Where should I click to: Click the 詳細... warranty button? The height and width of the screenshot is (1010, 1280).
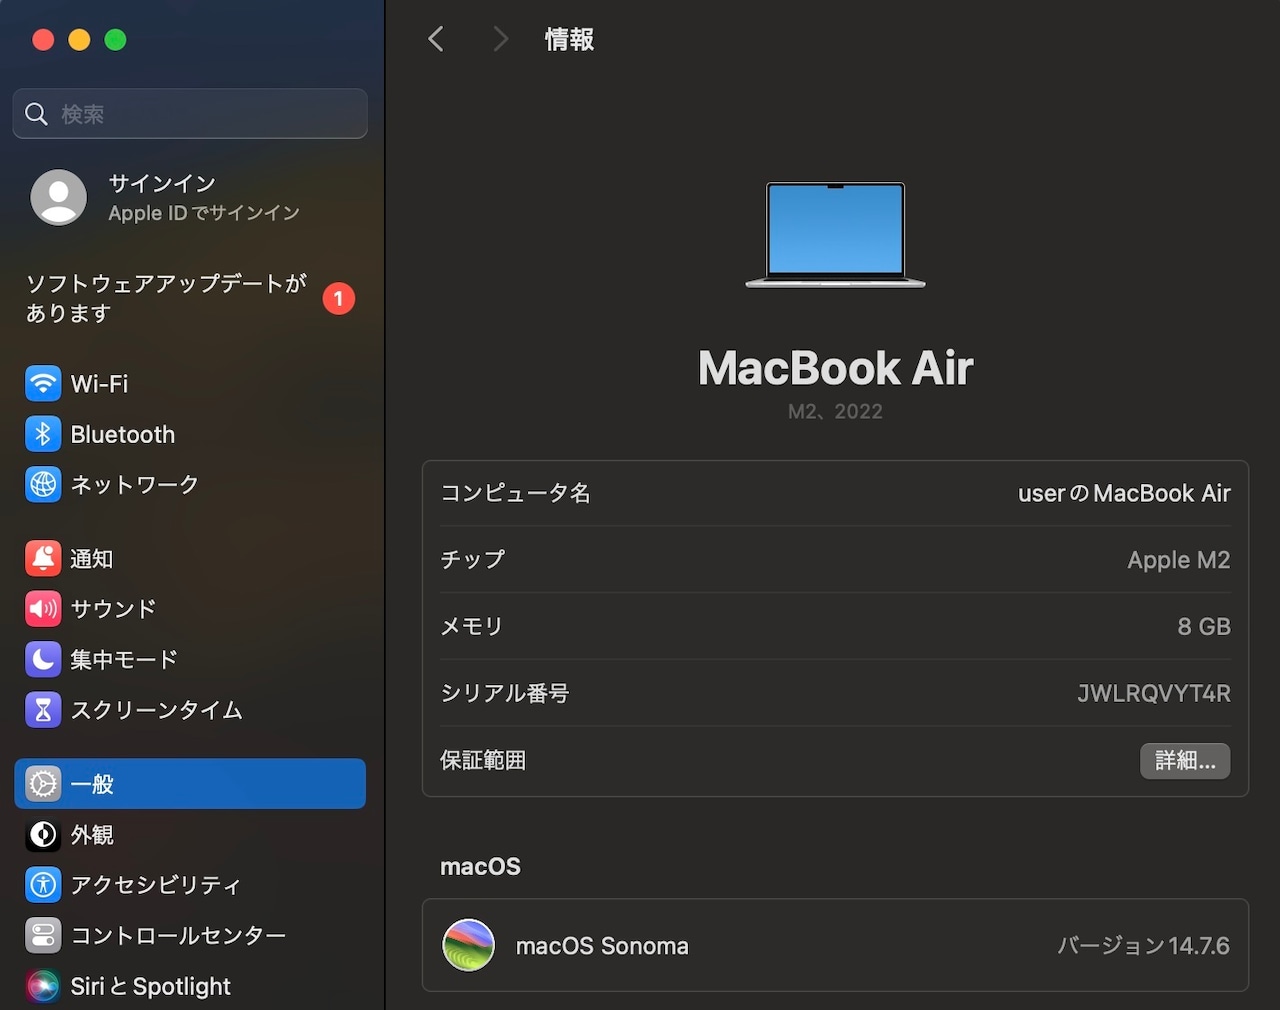[x=1185, y=760]
